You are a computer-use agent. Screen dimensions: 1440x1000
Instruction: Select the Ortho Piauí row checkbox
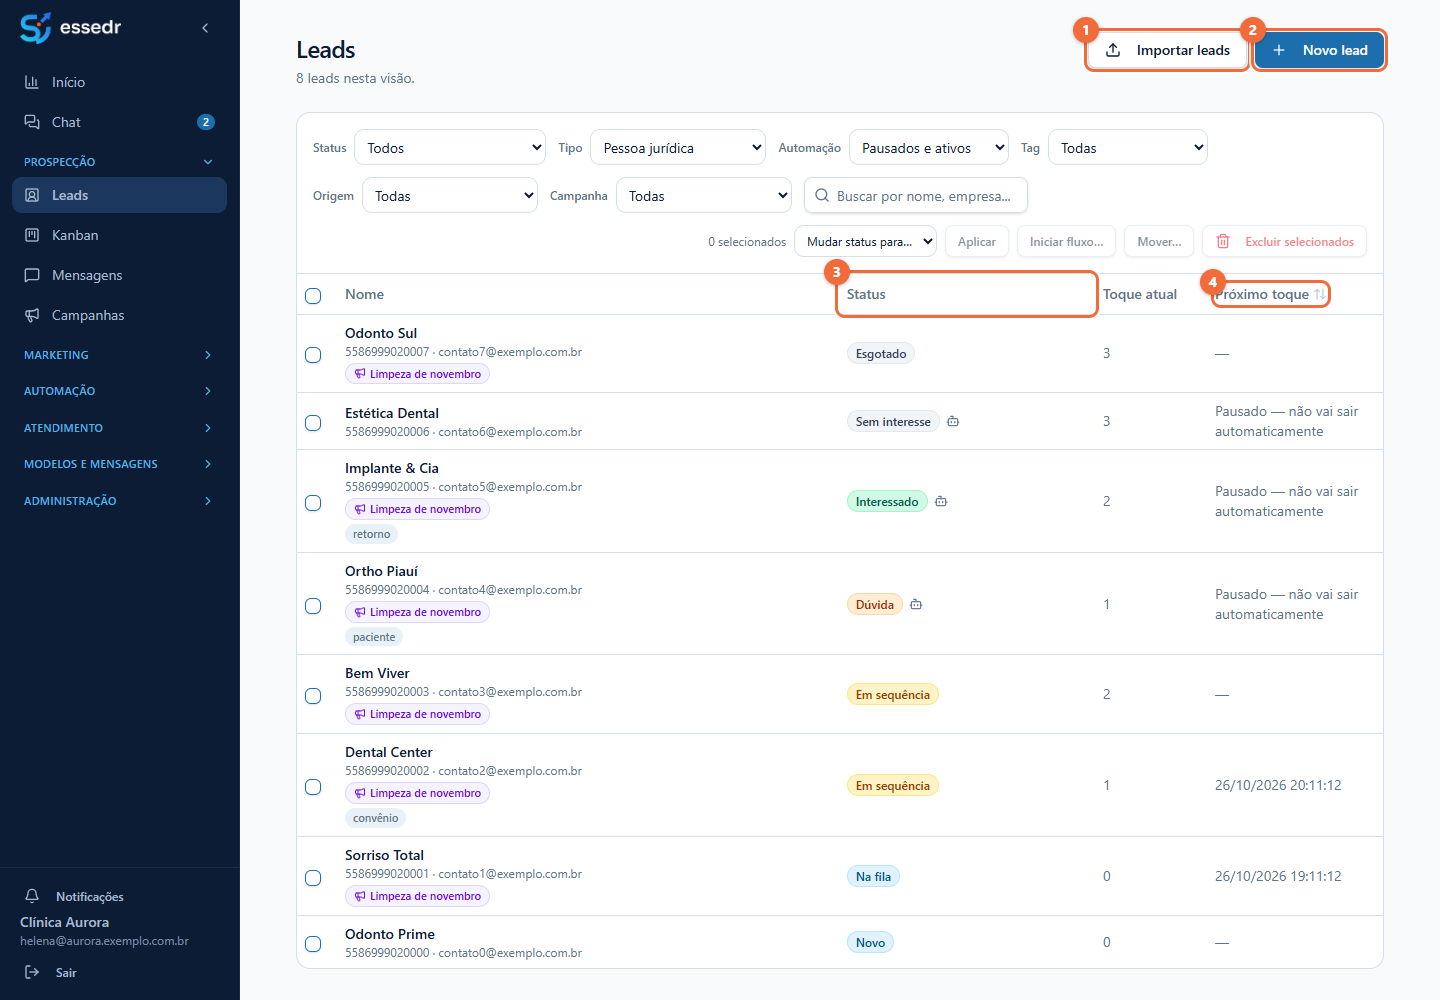(x=313, y=606)
